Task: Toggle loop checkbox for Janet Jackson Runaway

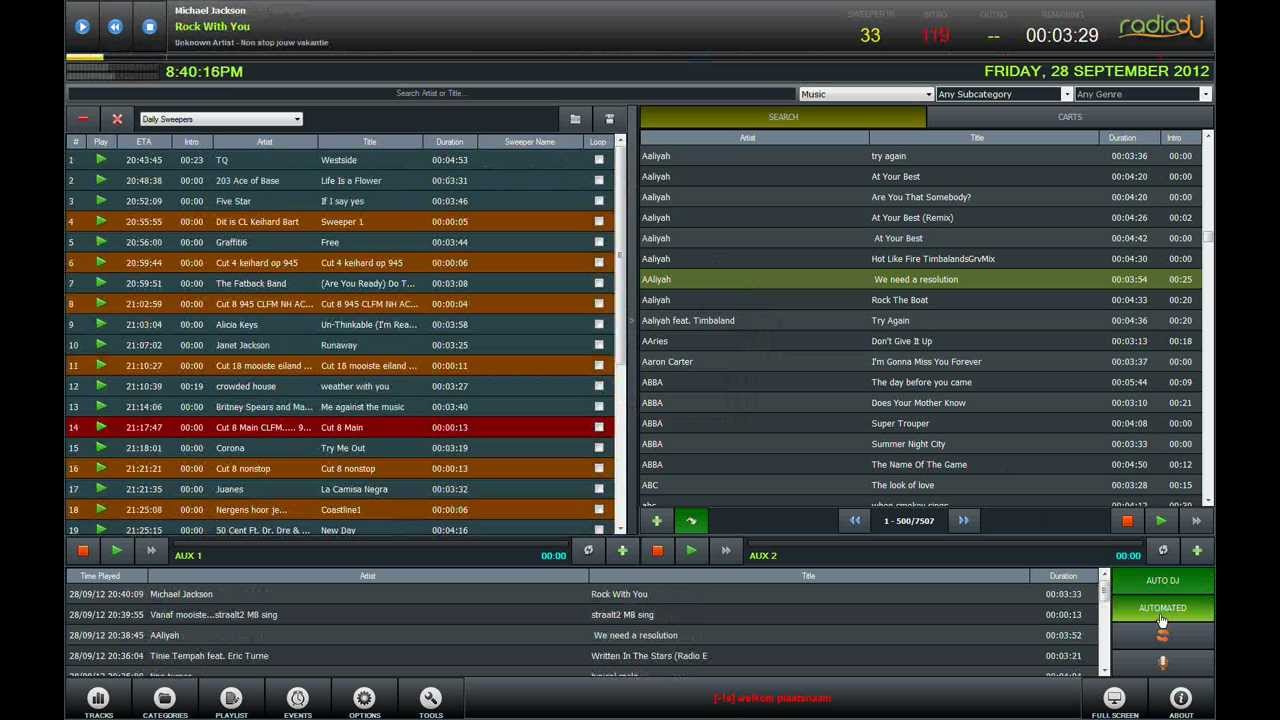Action: (x=599, y=345)
